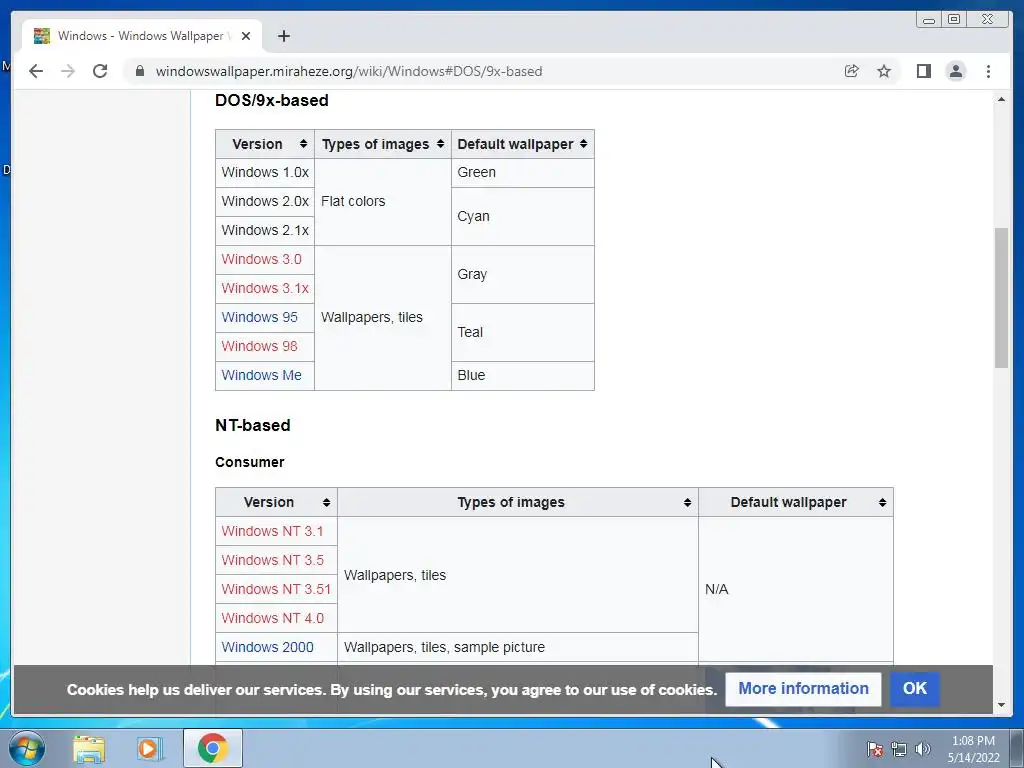Screen dimensions: 1024x768
Task: Open the Chrome profile menu
Action: click(955, 71)
